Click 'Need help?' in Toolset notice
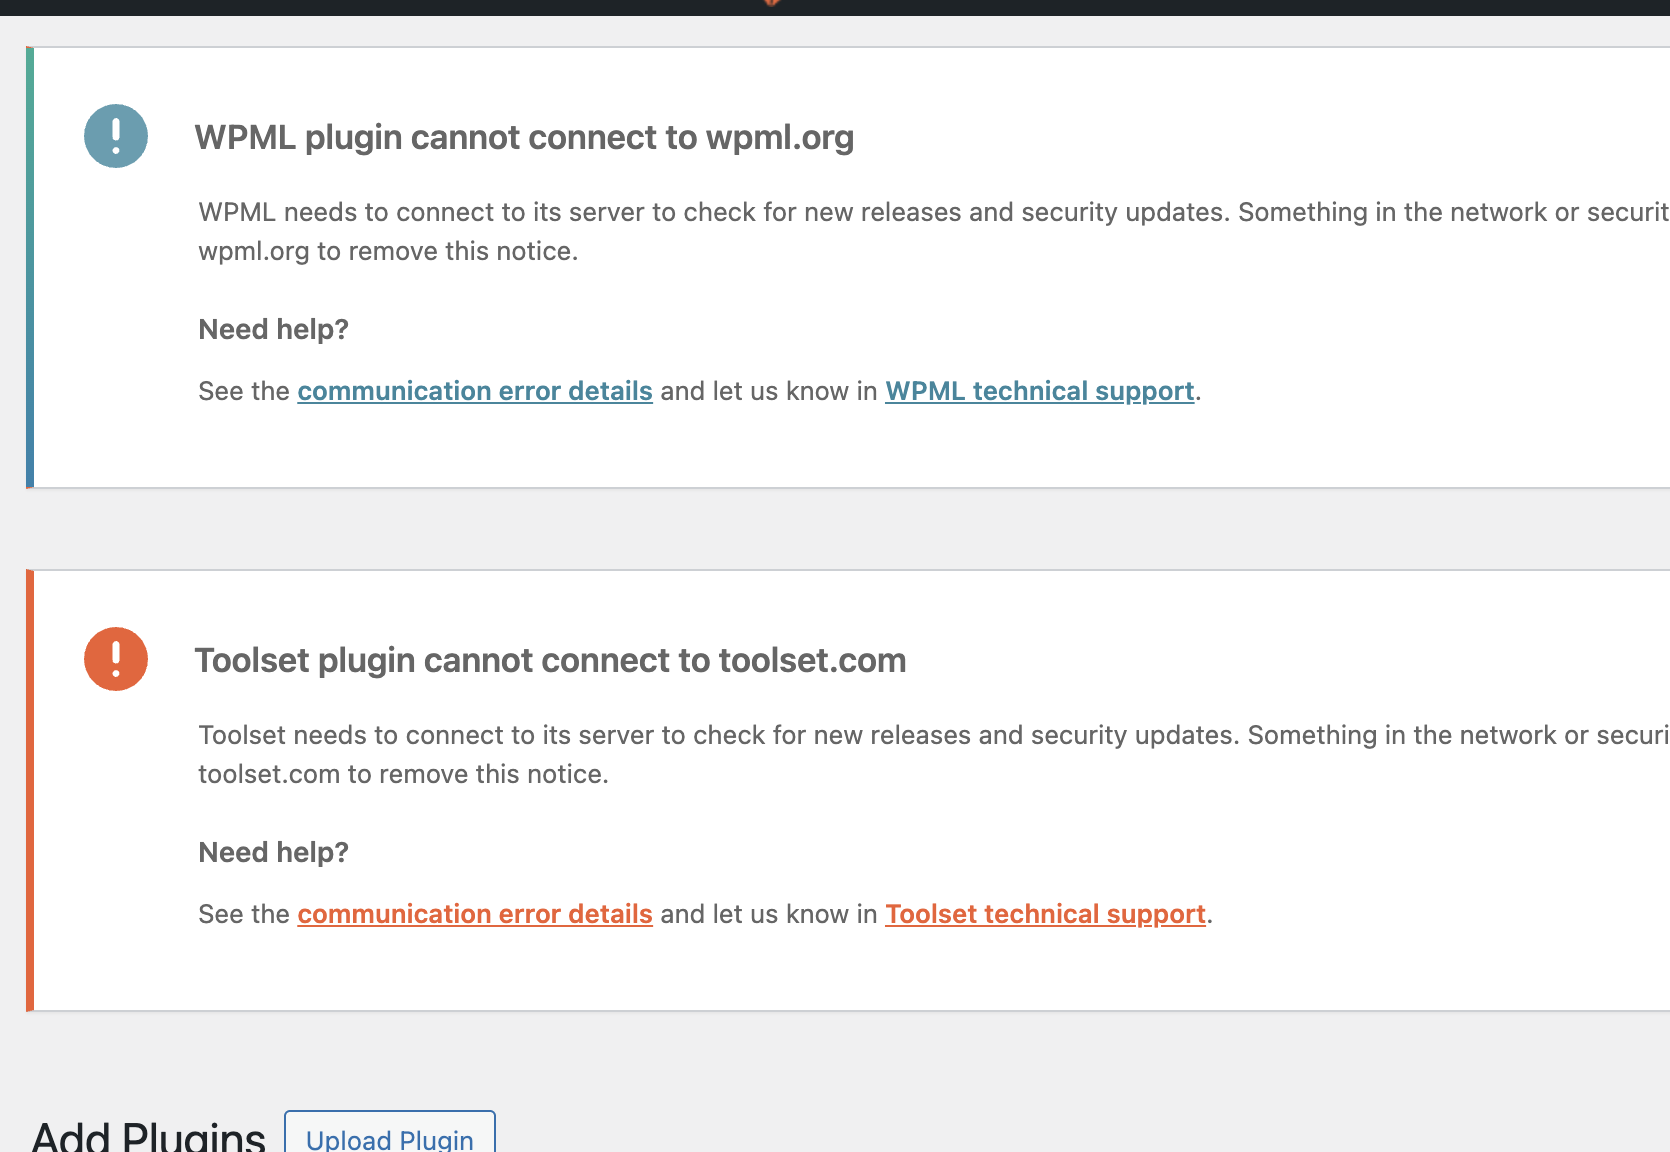The width and height of the screenshot is (1670, 1152). click(273, 852)
